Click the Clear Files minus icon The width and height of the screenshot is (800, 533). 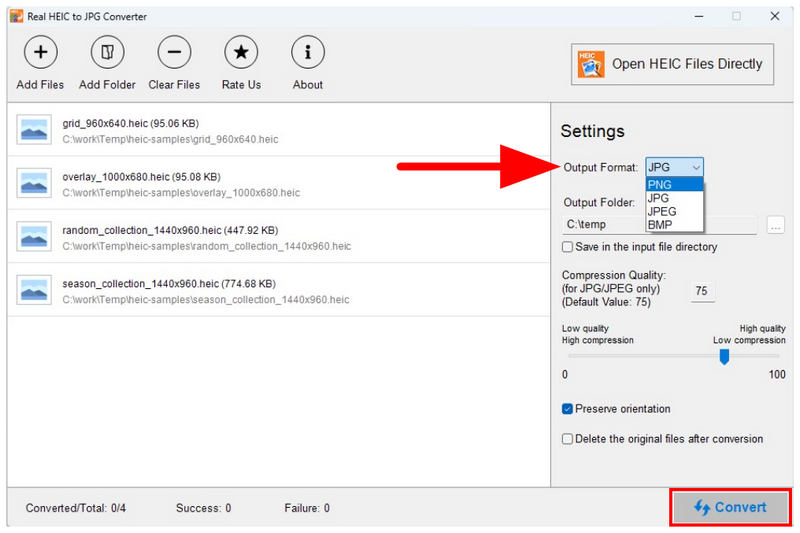174,52
